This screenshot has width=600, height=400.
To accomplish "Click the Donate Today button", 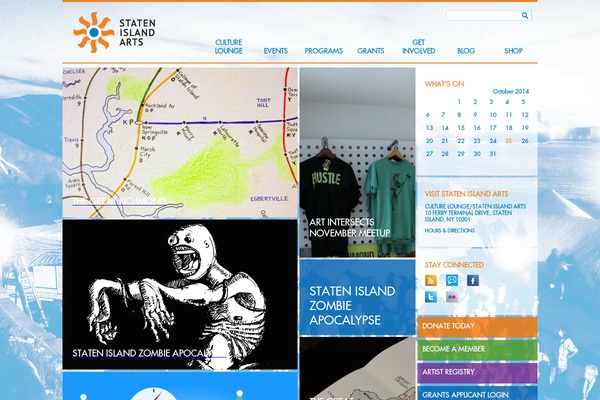I will [477, 327].
